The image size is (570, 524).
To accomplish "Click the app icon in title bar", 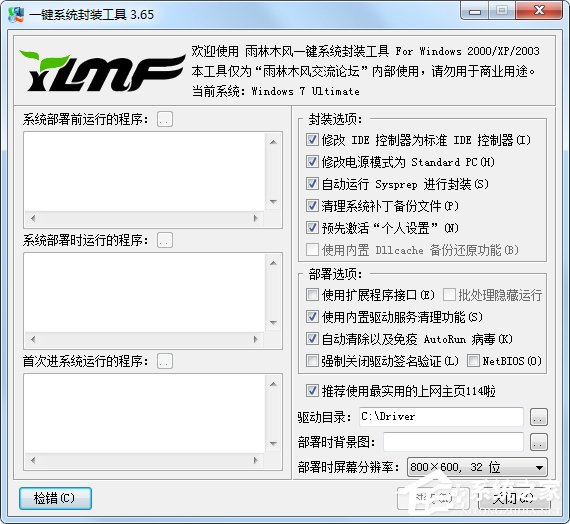I will [15, 15].
